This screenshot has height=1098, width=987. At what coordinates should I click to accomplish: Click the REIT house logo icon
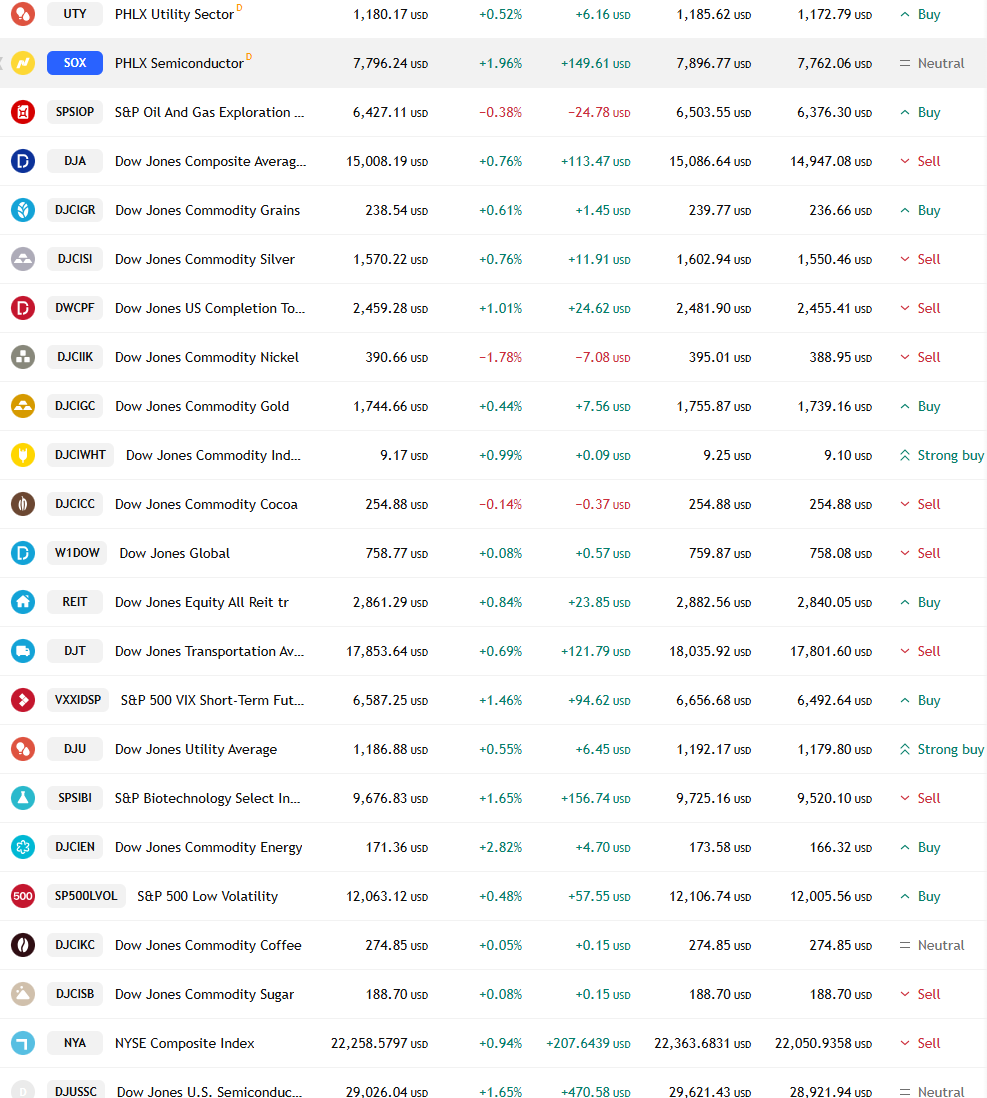[22, 602]
